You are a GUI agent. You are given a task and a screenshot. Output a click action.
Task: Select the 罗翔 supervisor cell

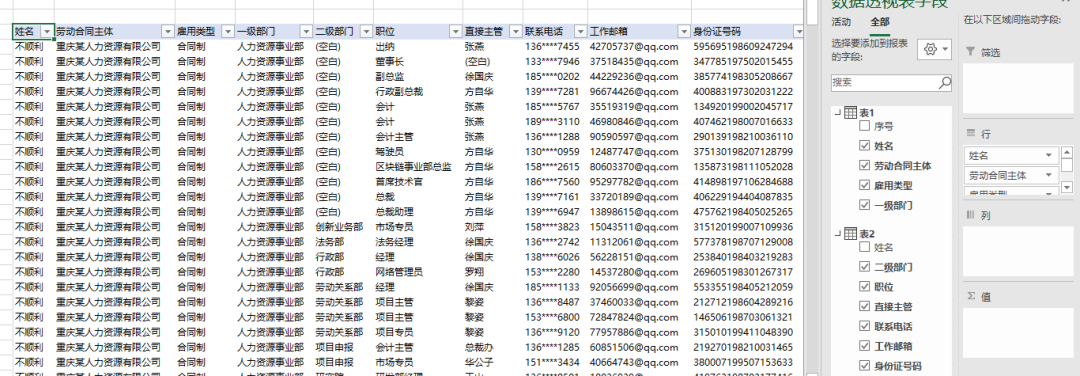[492, 271]
